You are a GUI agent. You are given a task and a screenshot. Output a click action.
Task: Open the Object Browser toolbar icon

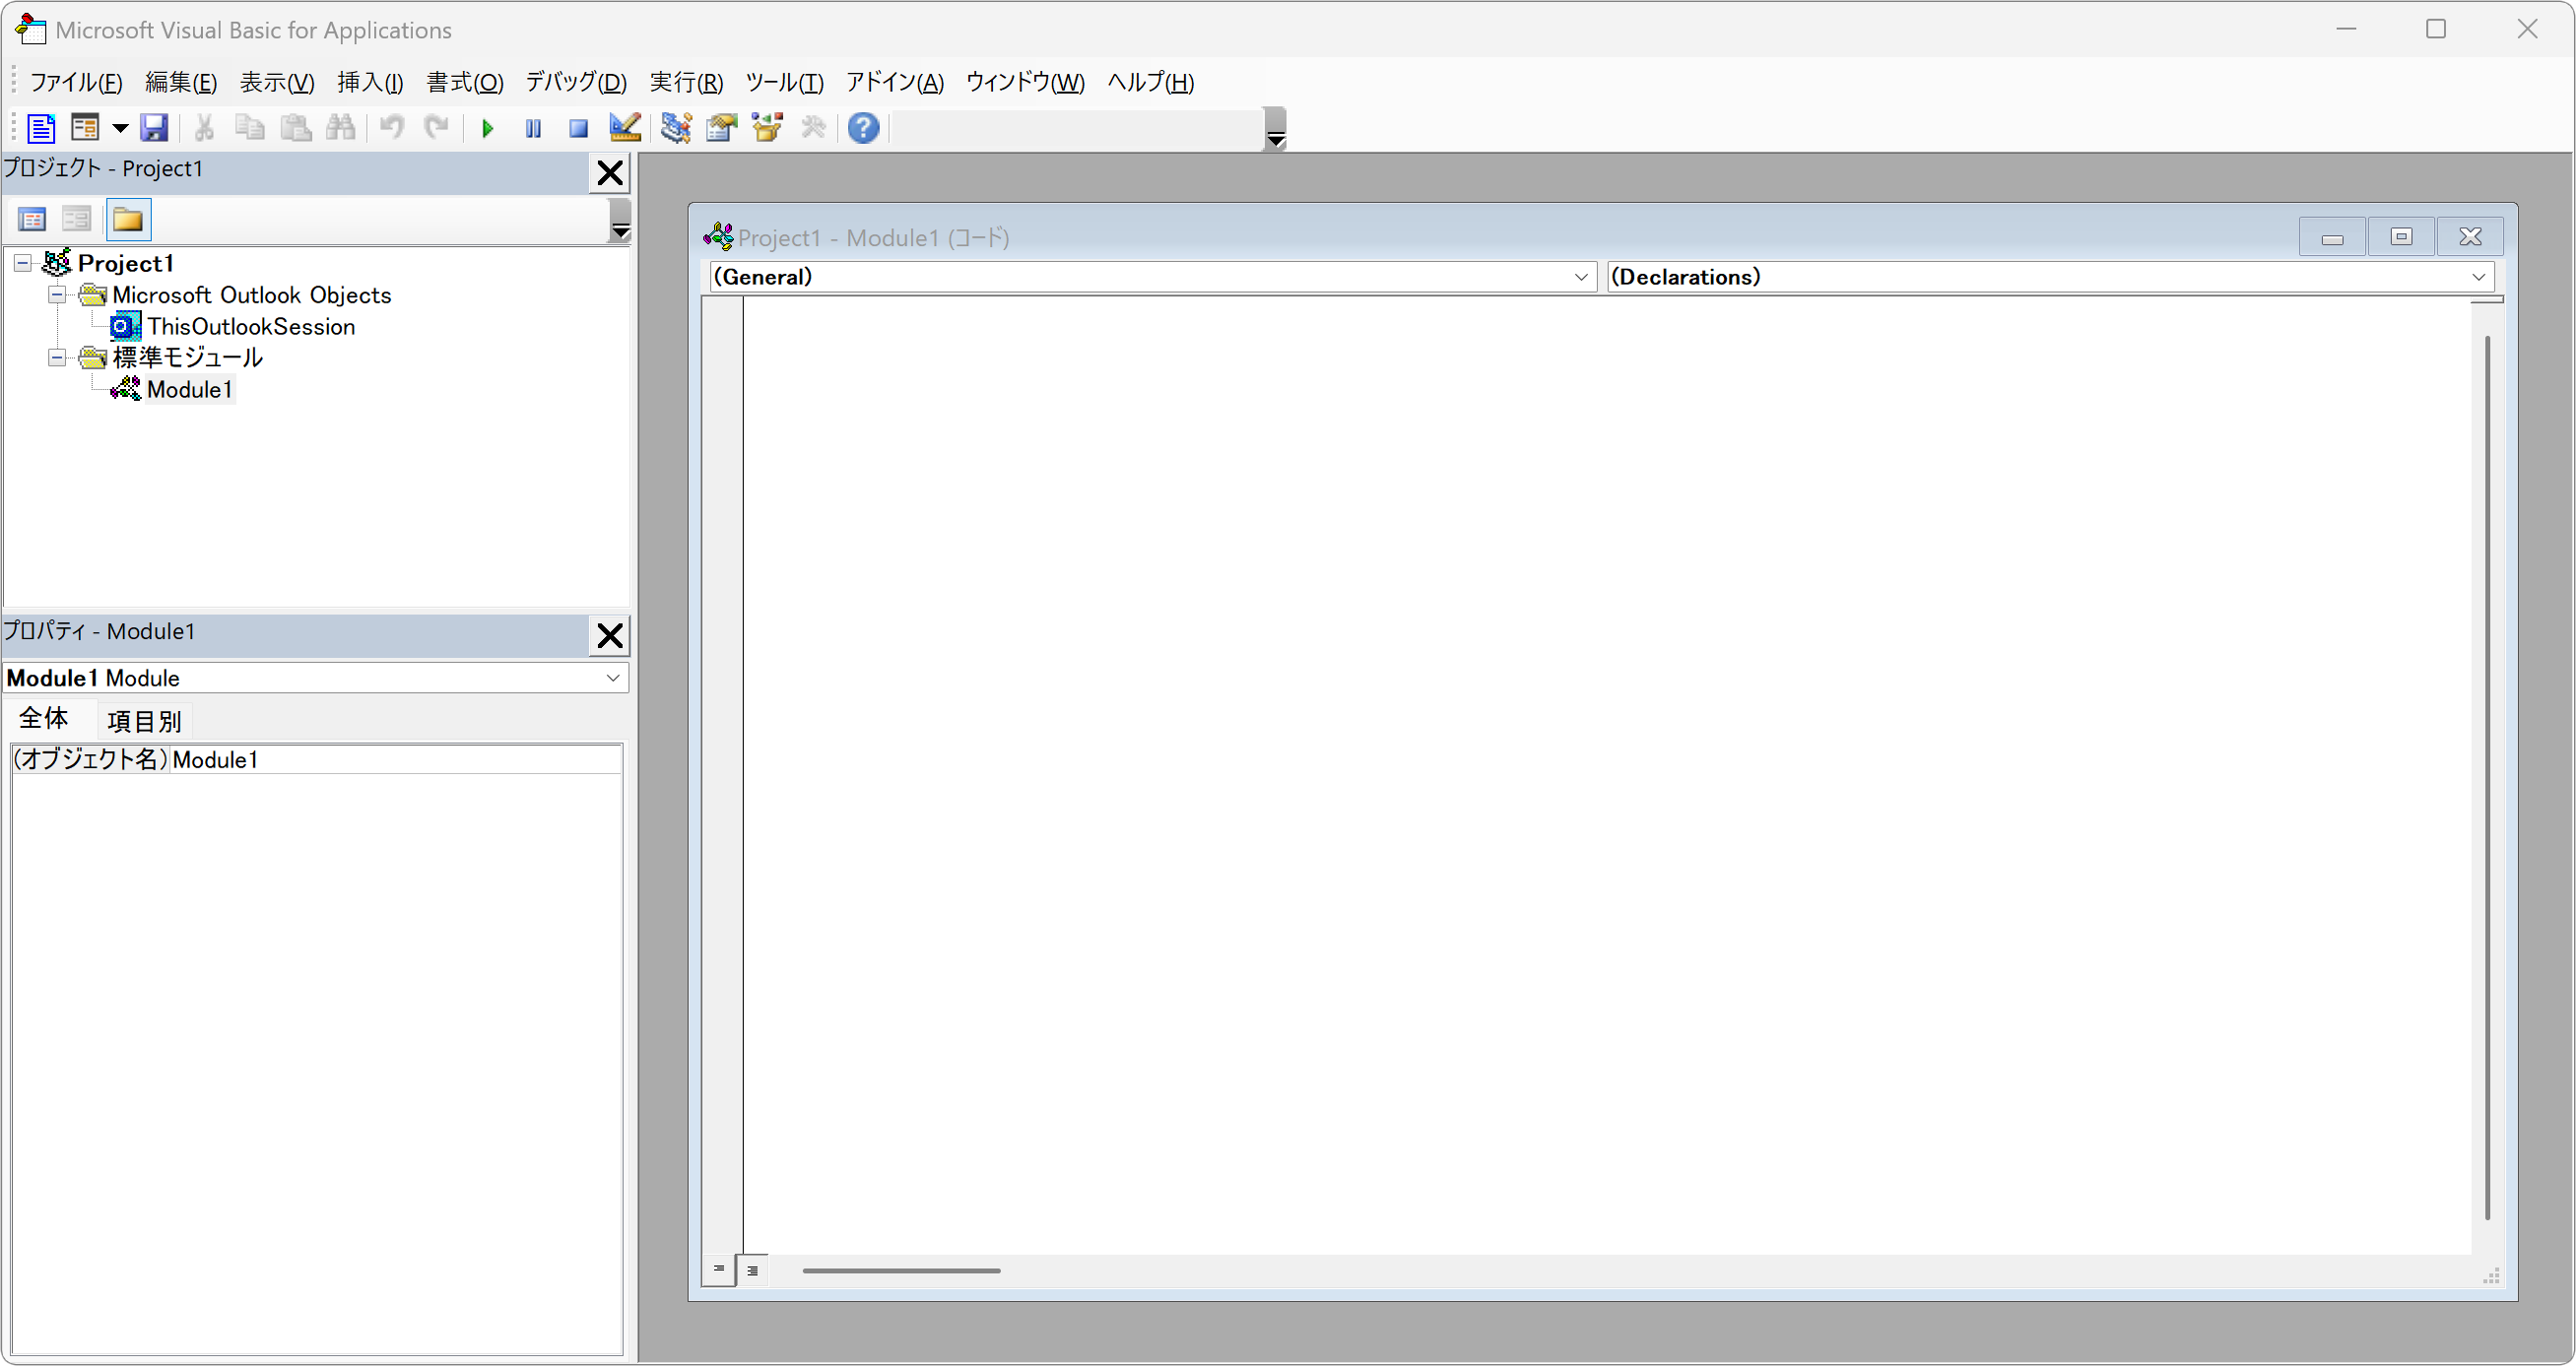pyautogui.click(x=767, y=128)
